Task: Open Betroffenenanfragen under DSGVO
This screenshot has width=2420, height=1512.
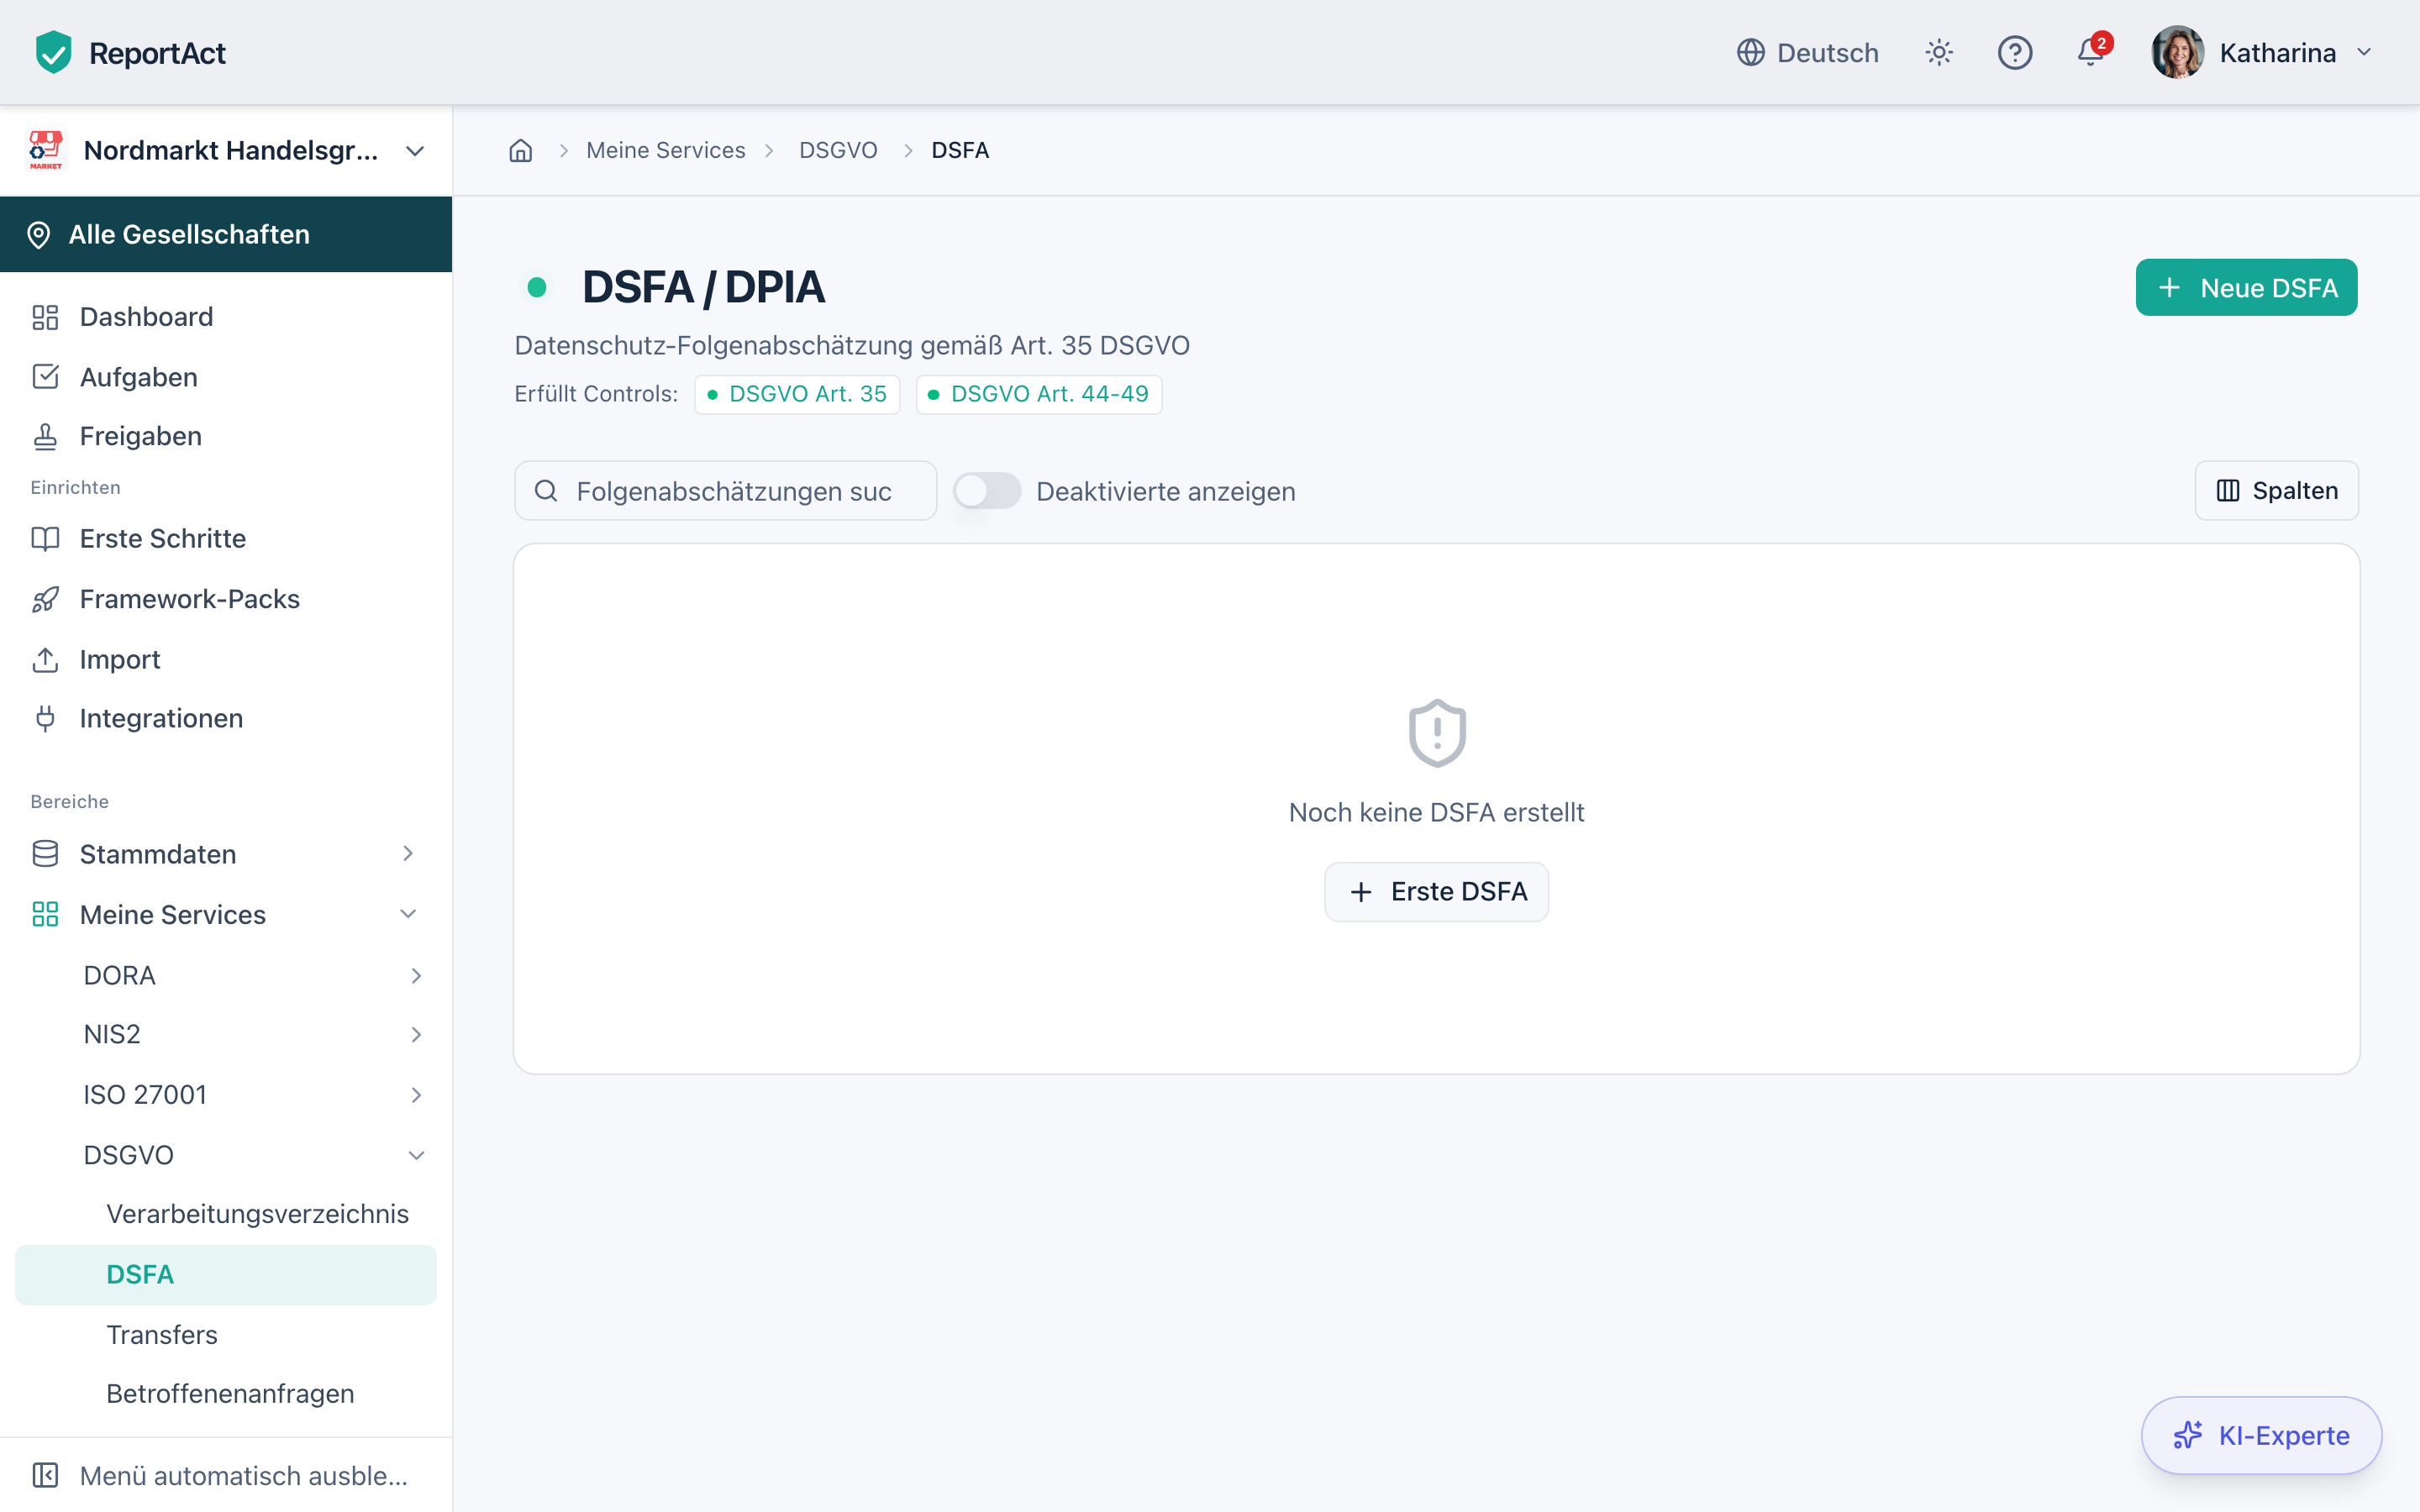Action: [x=226, y=1394]
